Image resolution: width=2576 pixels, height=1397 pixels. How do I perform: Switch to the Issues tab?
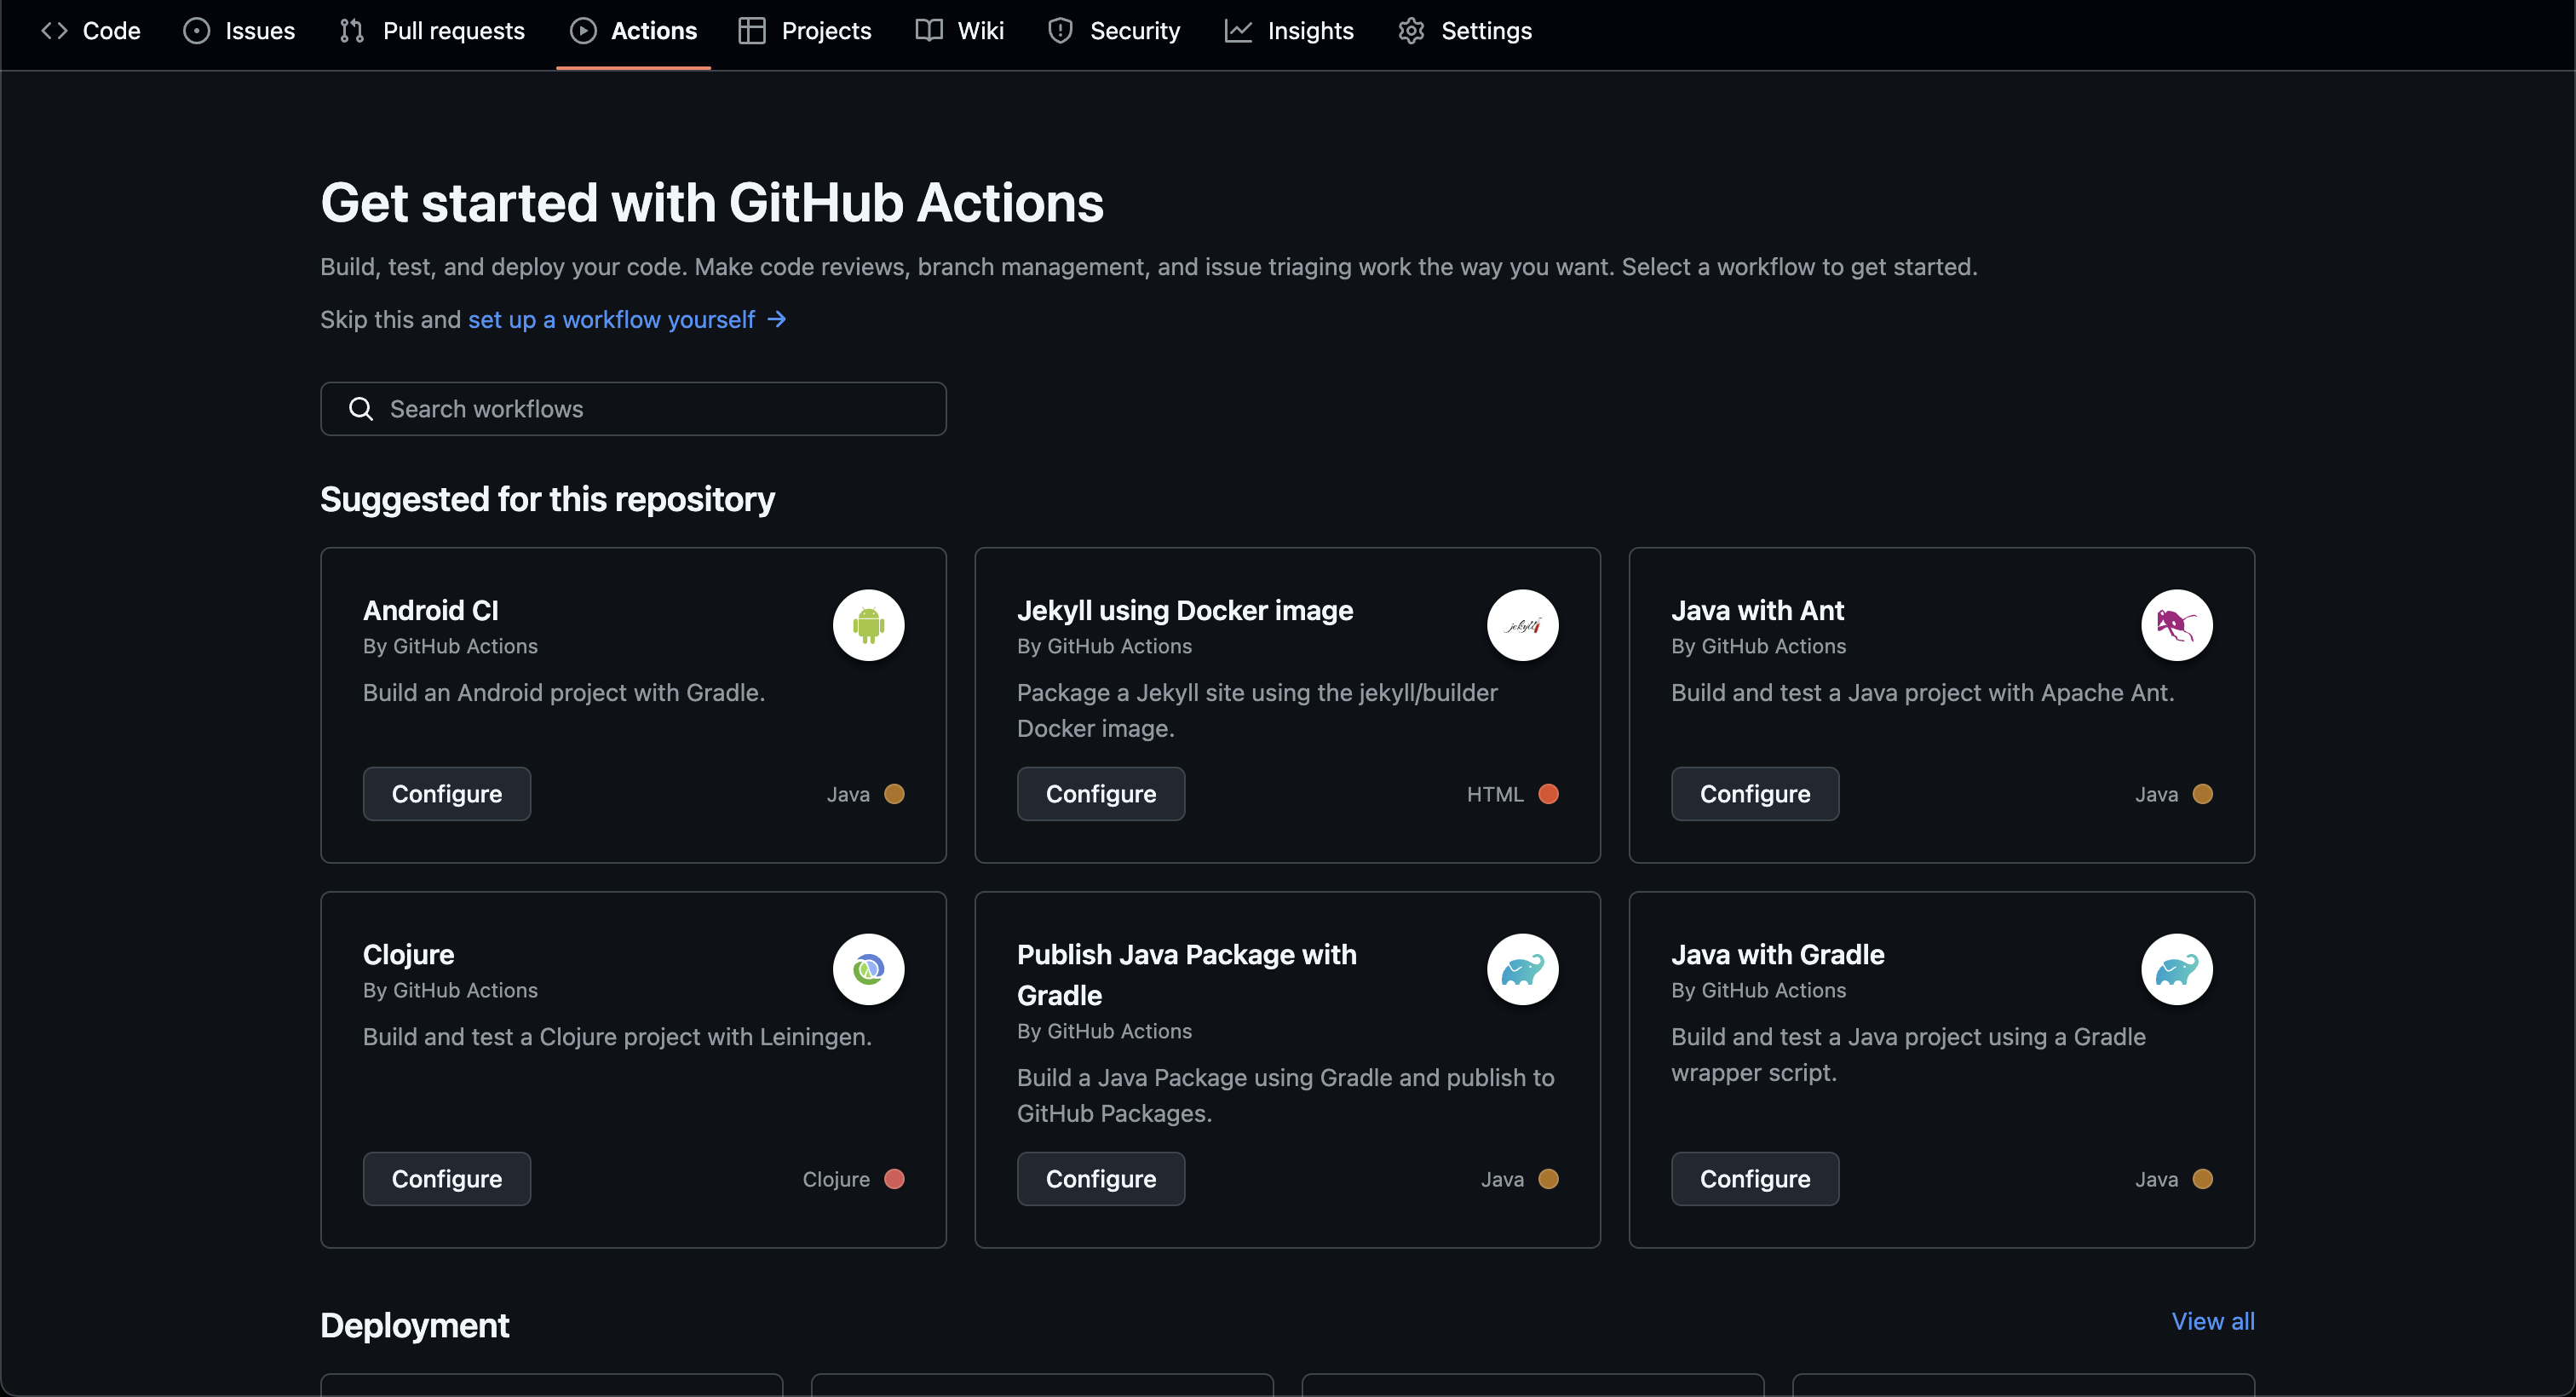[x=240, y=31]
